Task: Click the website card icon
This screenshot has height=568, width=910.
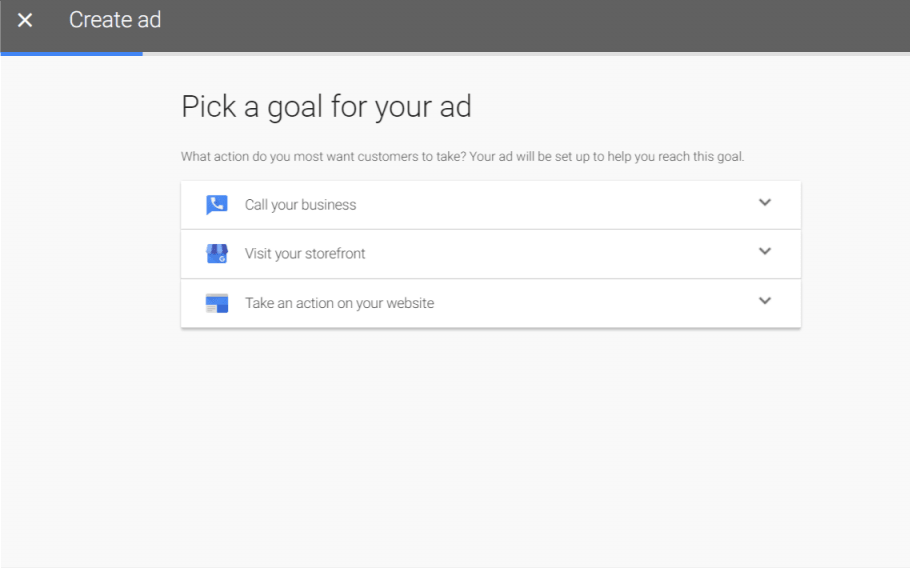Action: 217,303
